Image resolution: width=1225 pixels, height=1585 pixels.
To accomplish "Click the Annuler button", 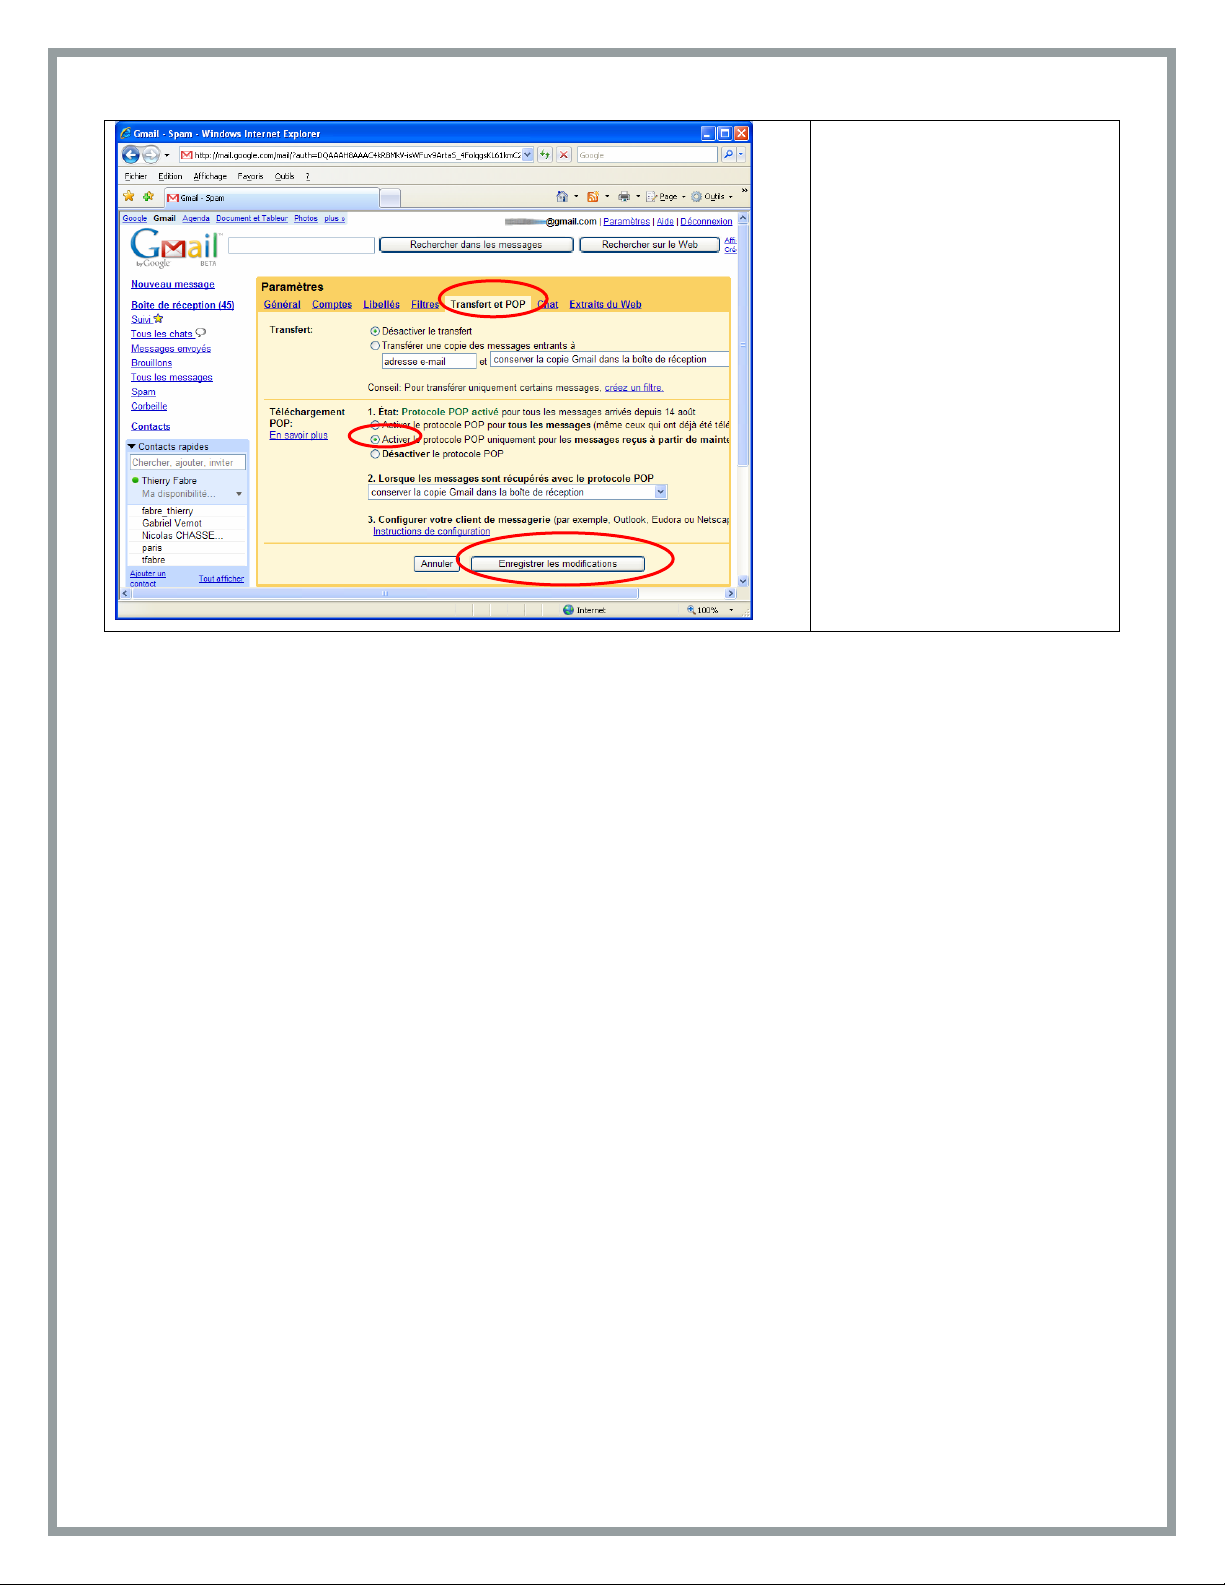I will pos(437,564).
